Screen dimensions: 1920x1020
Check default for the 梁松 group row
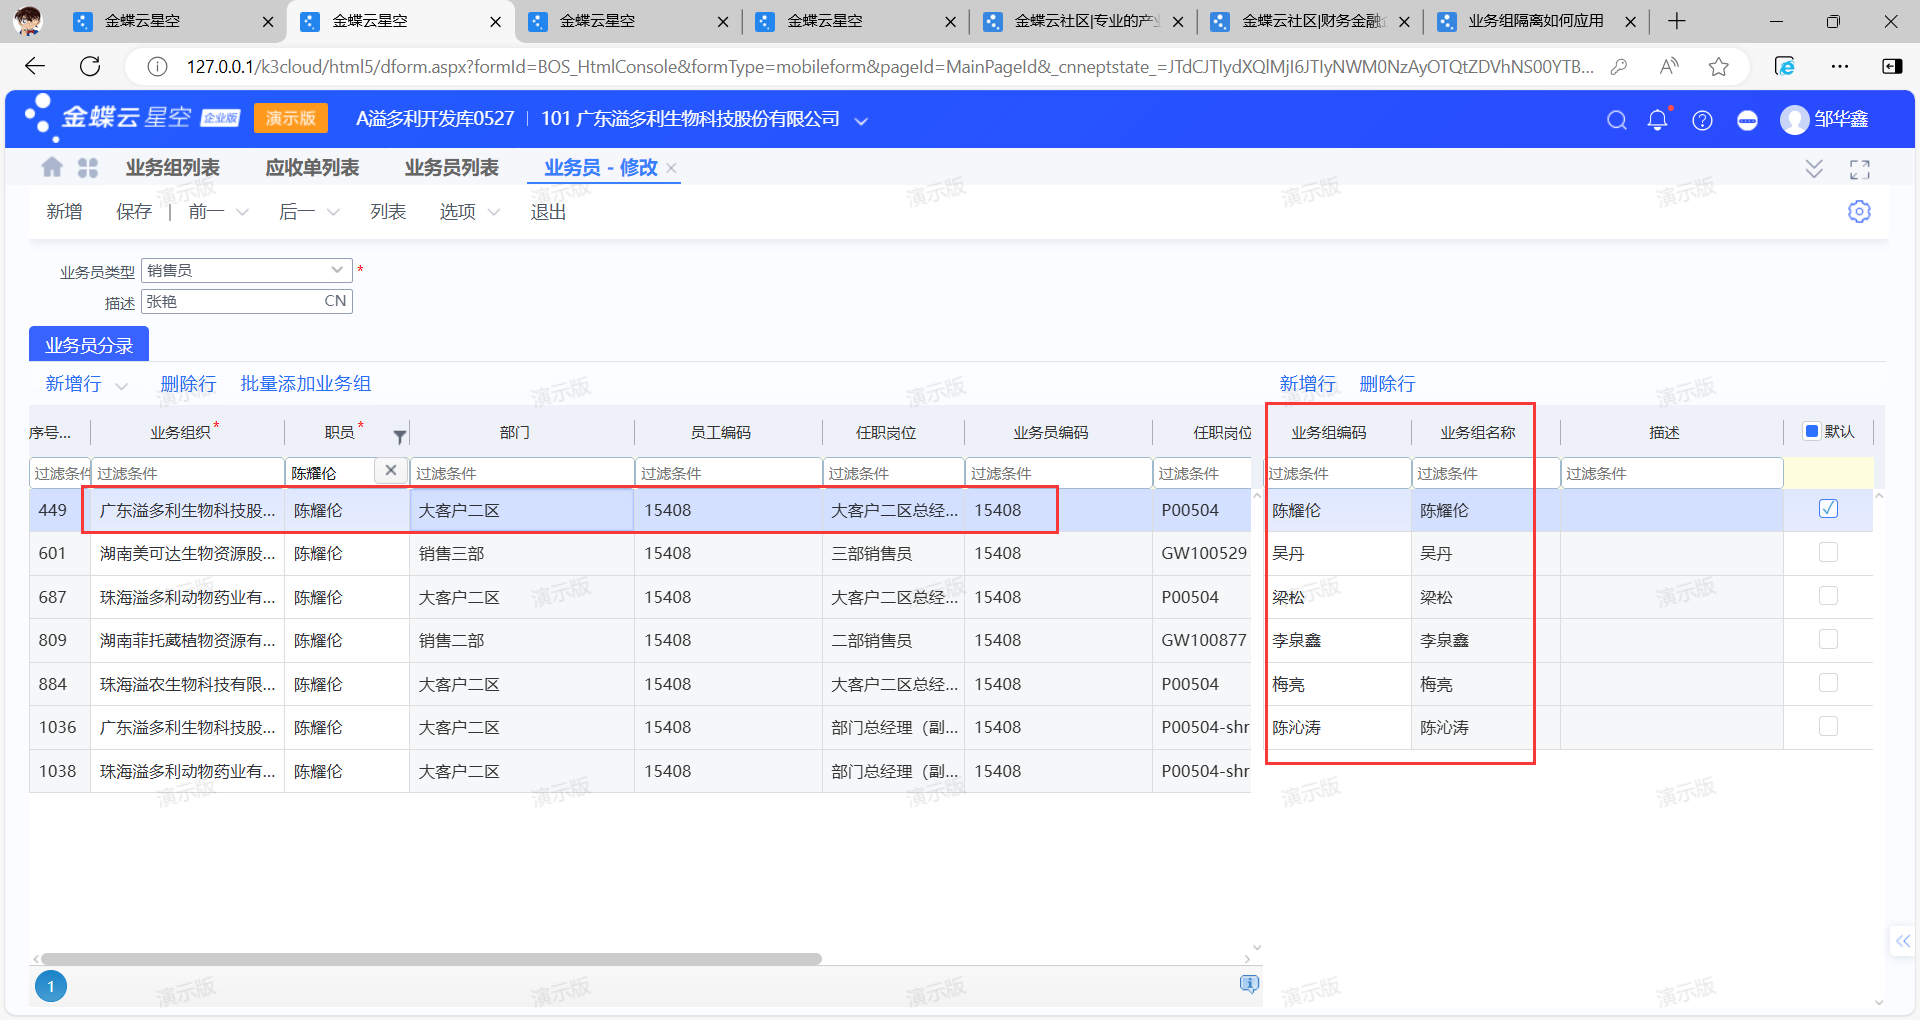click(1828, 596)
